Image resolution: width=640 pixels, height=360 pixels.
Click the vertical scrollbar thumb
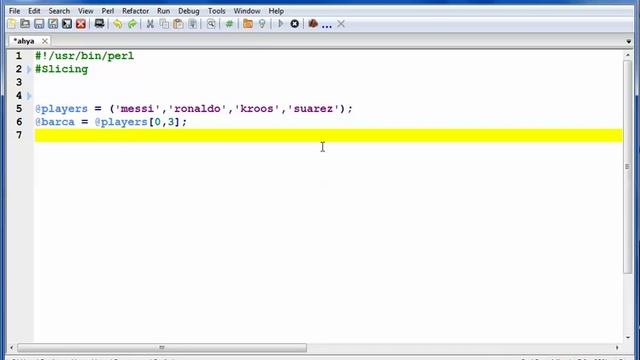(627, 167)
